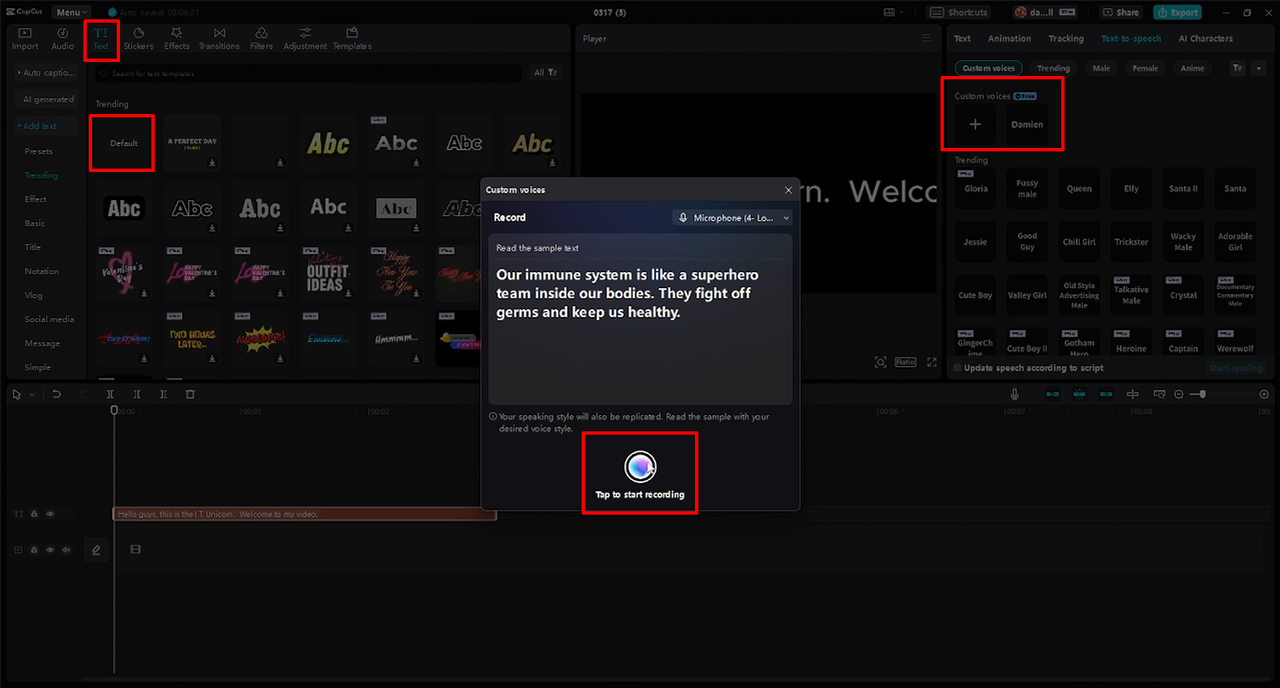1280x688 pixels.
Task: Select the AI Characters tab
Action: [1205, 39]
